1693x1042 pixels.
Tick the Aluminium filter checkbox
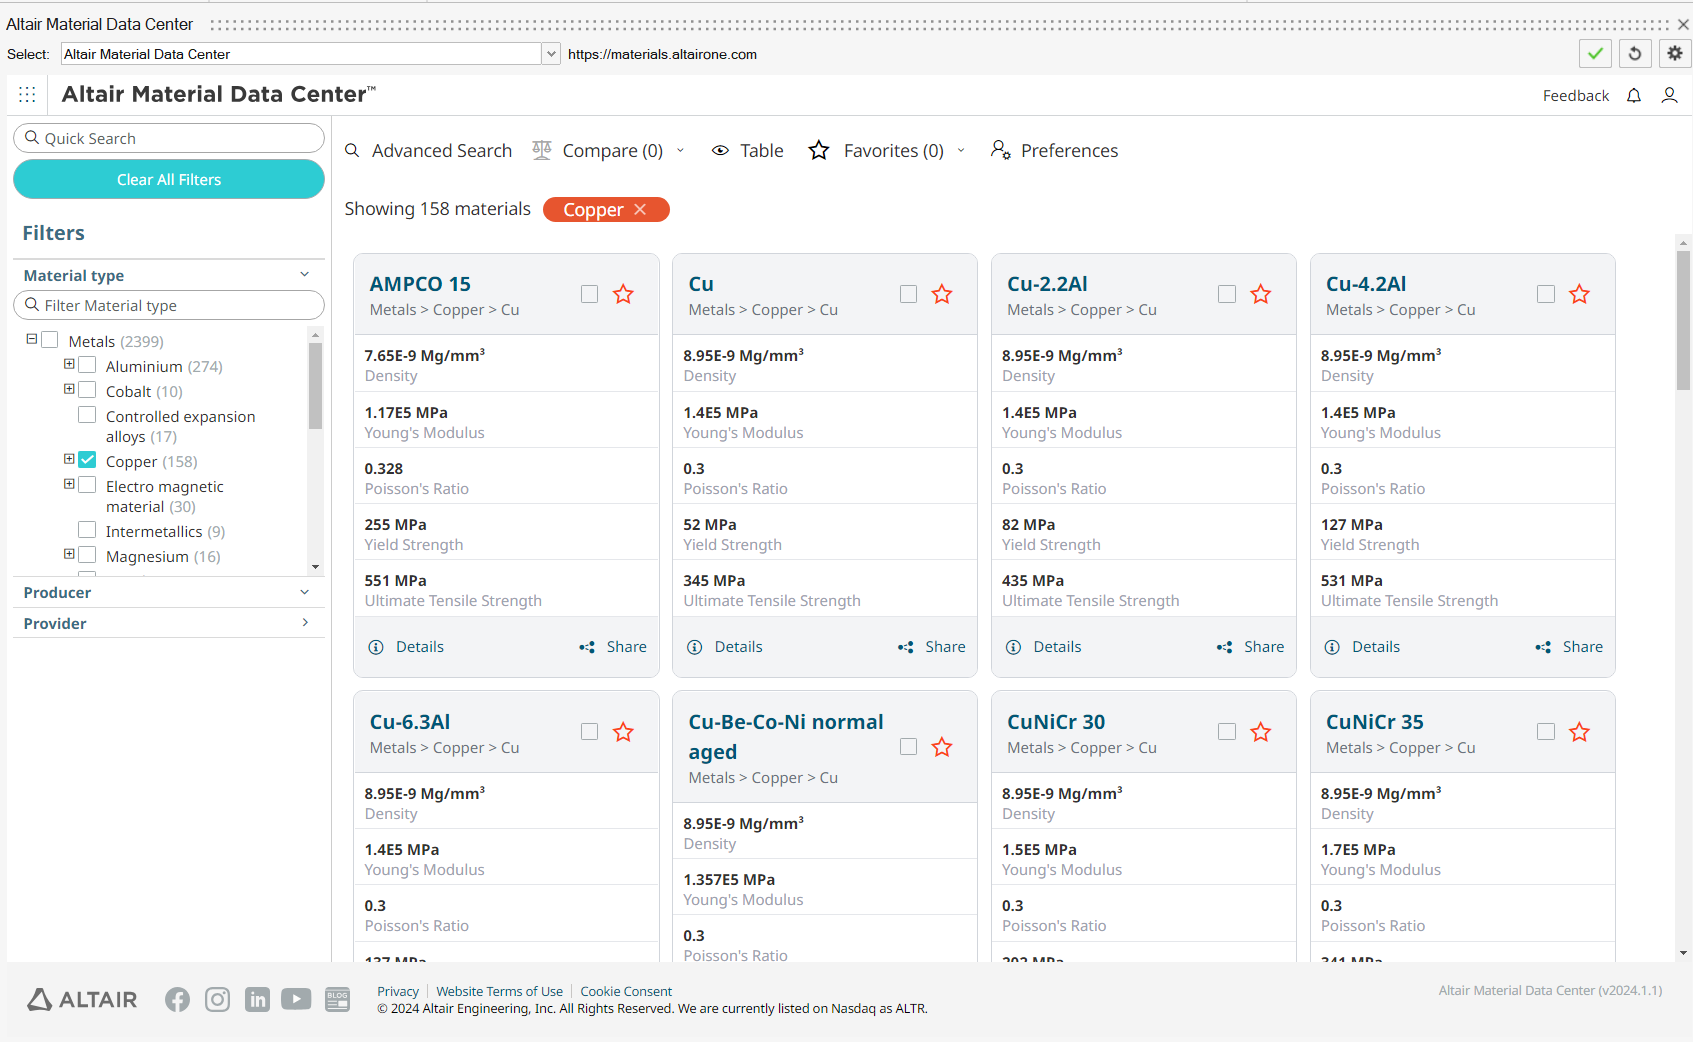click(88, 365)
